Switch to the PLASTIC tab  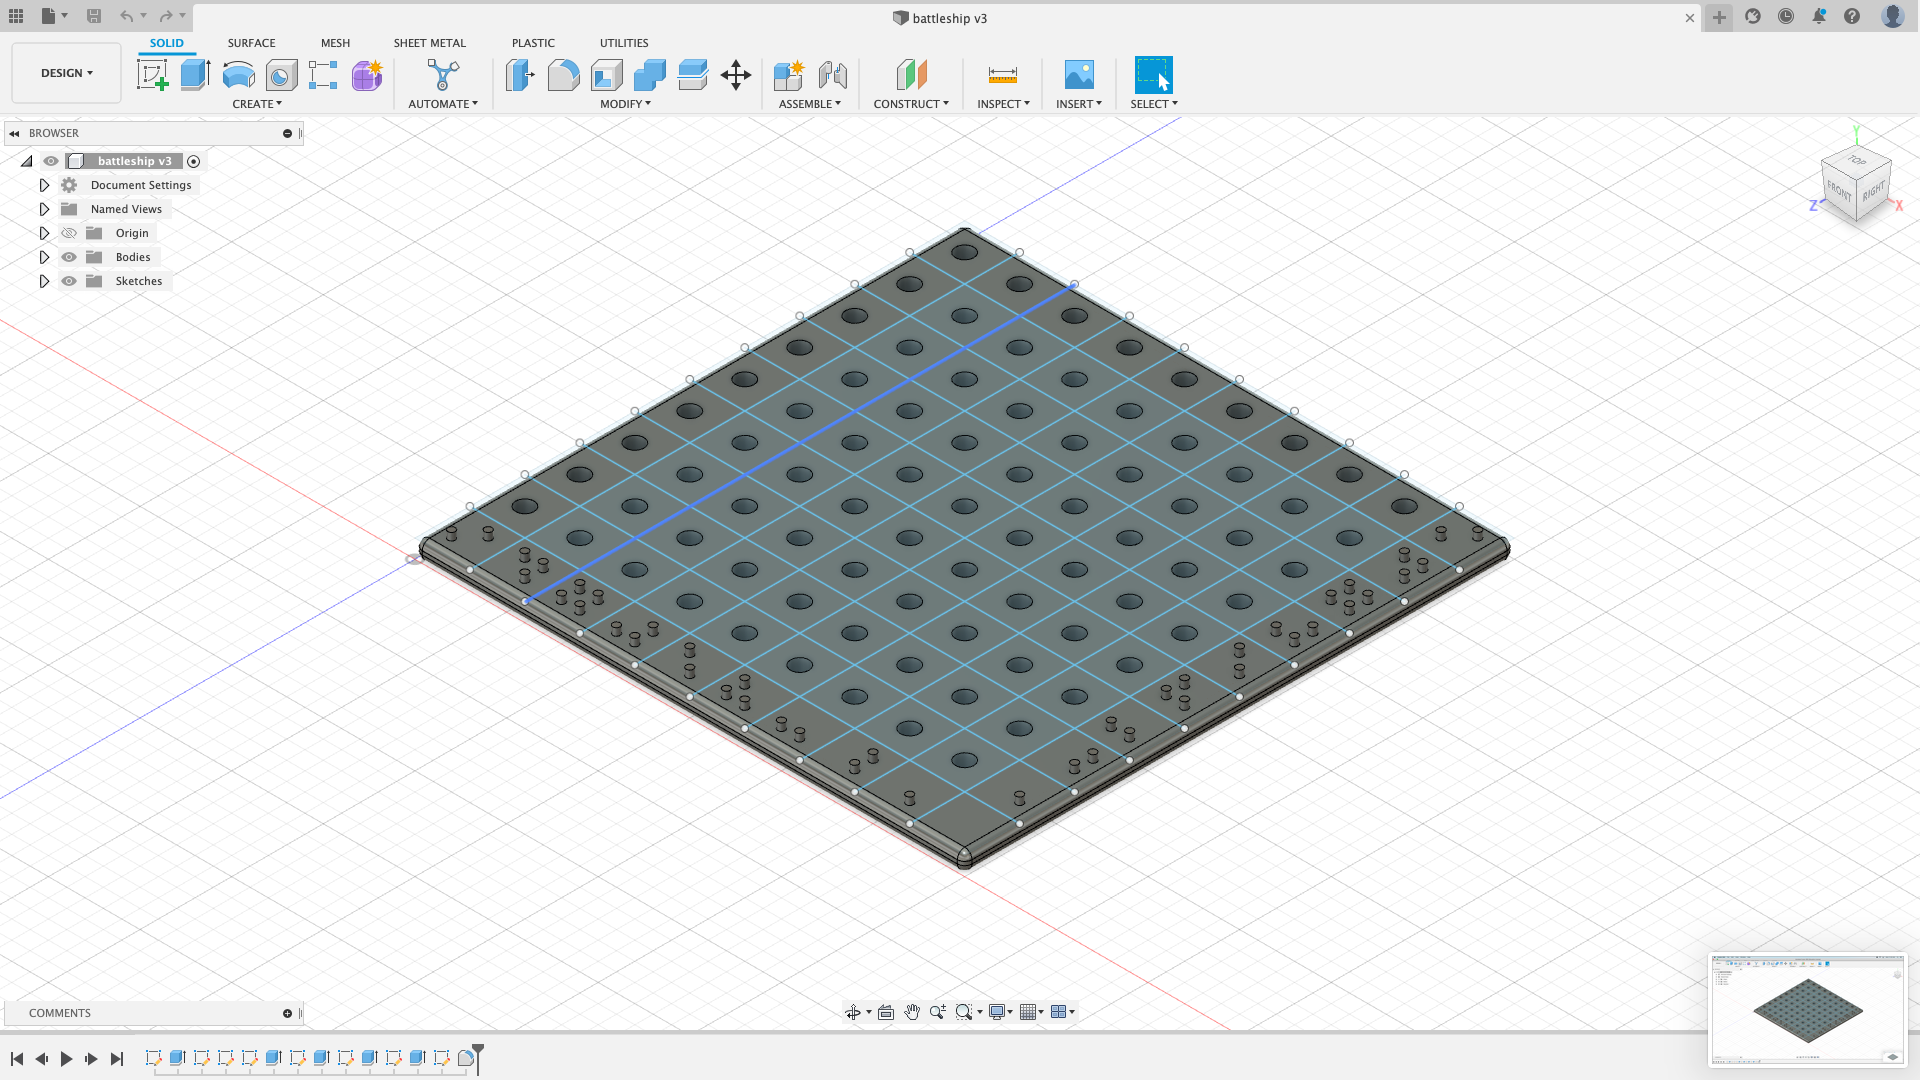click(533, 43)
